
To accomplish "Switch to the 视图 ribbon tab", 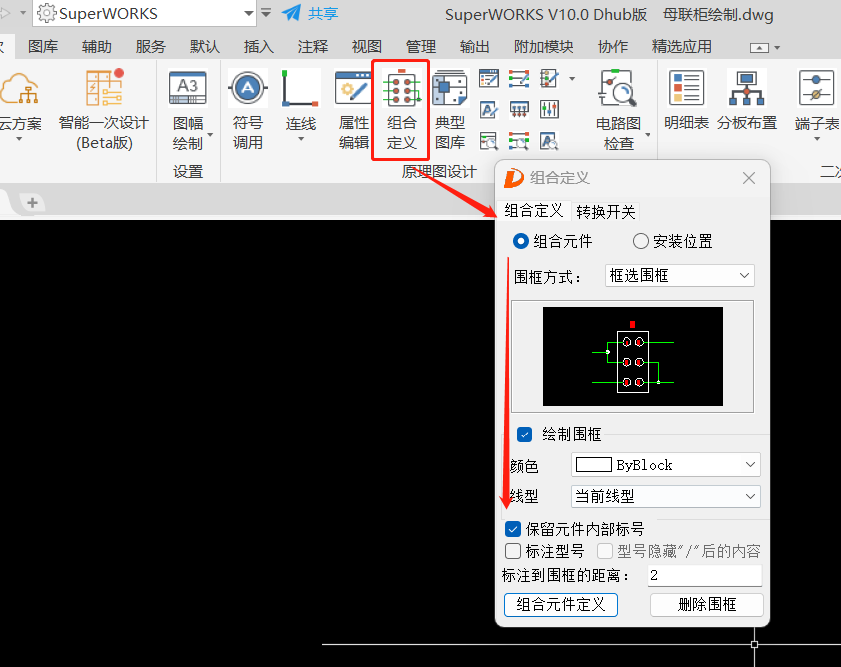I will tap(366, 47).
